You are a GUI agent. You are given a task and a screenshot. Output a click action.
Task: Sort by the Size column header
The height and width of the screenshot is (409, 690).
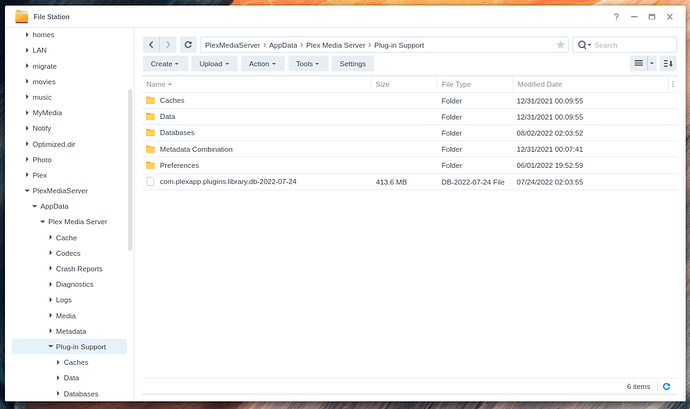[404, 84]
